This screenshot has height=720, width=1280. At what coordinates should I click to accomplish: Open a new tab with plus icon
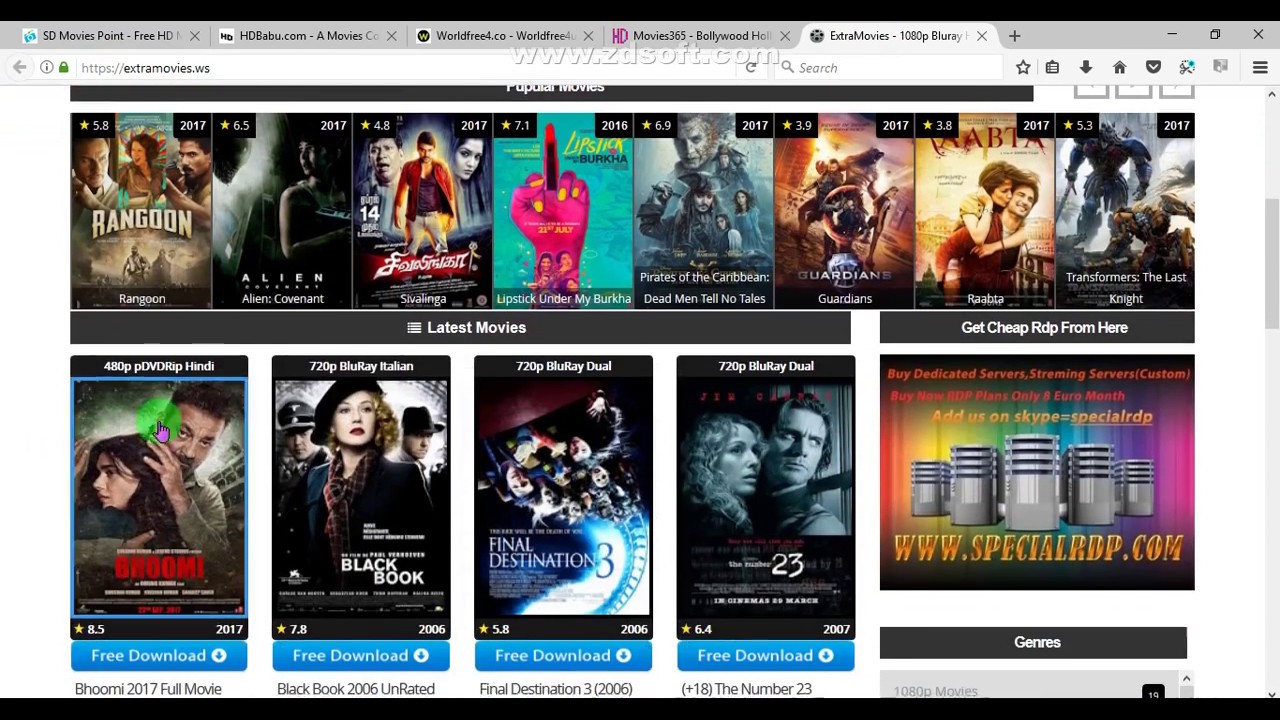pos(1014,35)
